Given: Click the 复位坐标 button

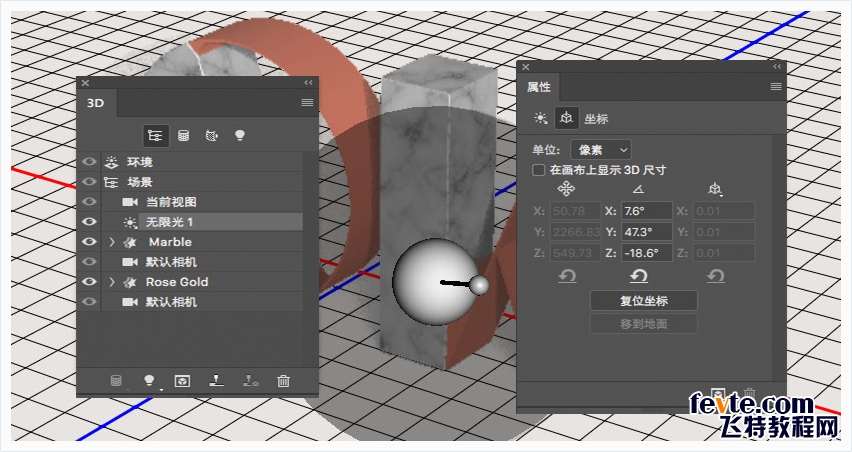Looking at the screenshot, I should 644,300.
